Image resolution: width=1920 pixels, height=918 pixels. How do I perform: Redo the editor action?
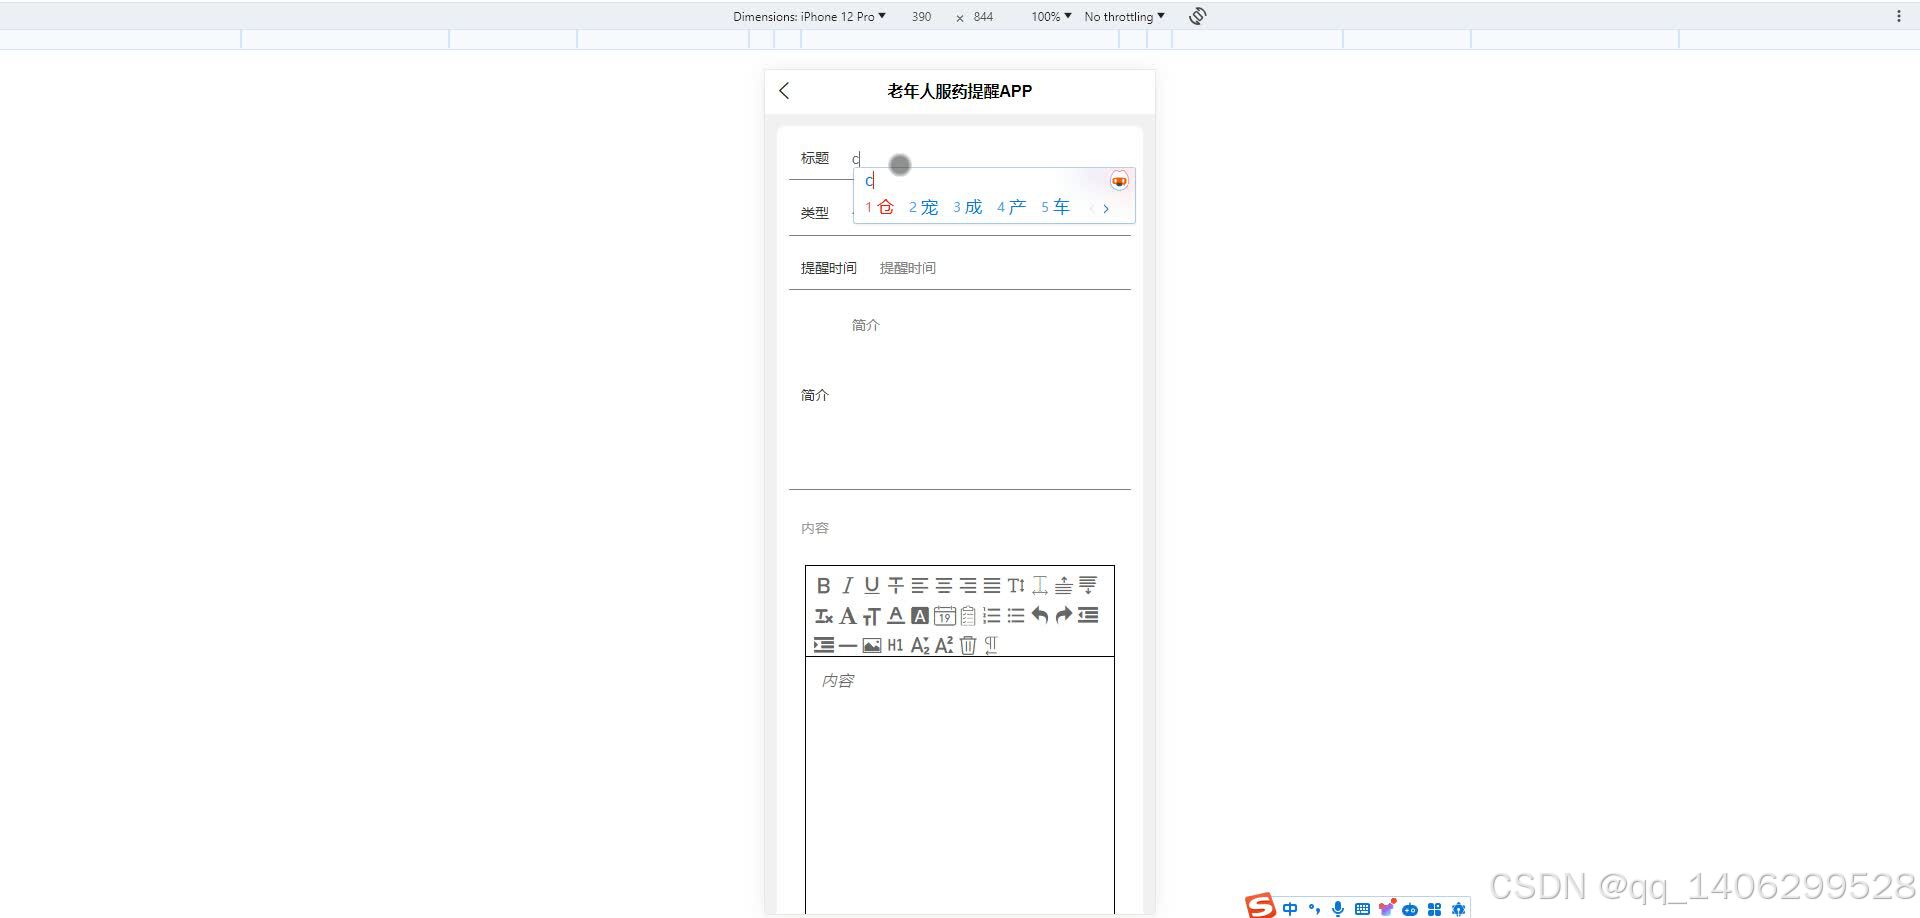coord(1063,616)
